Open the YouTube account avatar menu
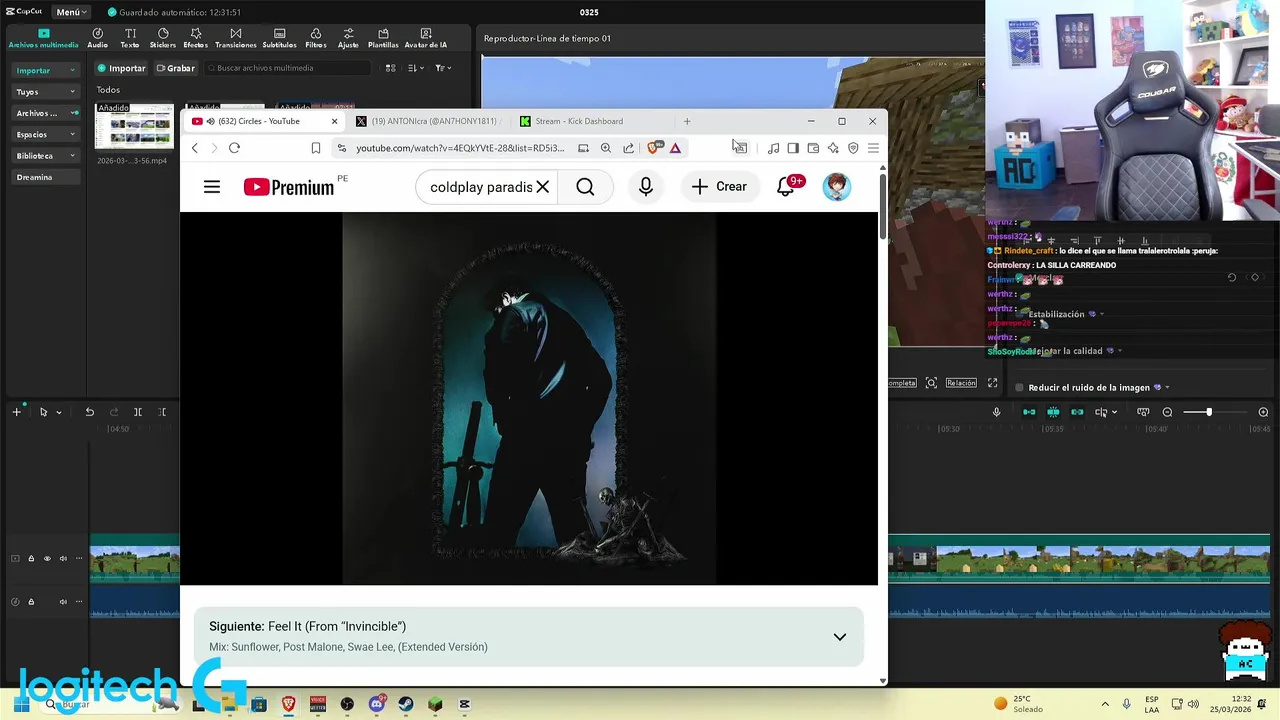The image size is (1280, 720). 836,187
